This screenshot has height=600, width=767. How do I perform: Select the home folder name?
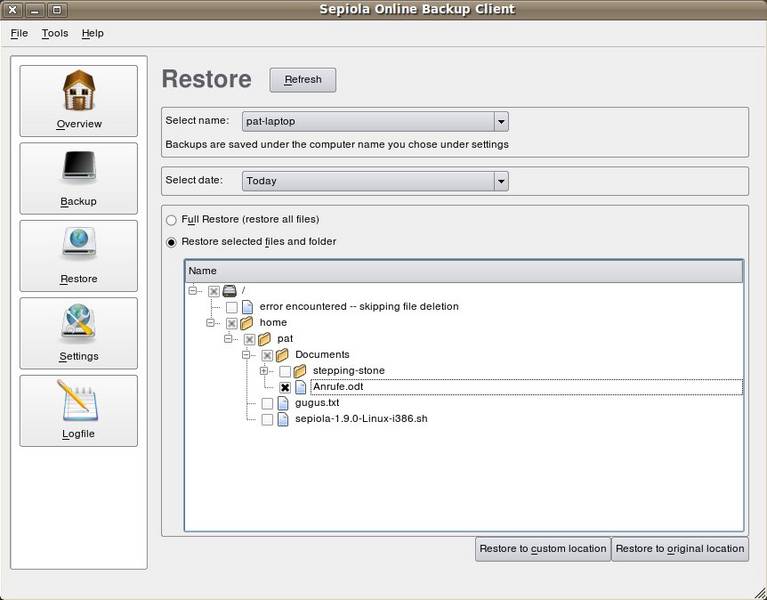click(x=273, y=323)
